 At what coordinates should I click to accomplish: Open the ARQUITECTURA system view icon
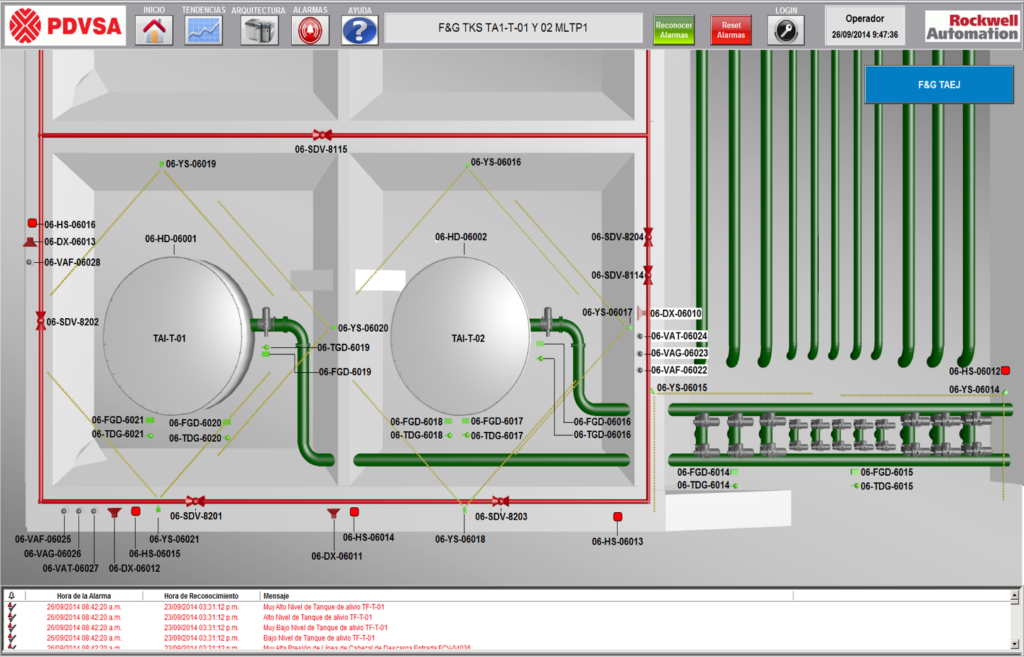tap(259, 30)
